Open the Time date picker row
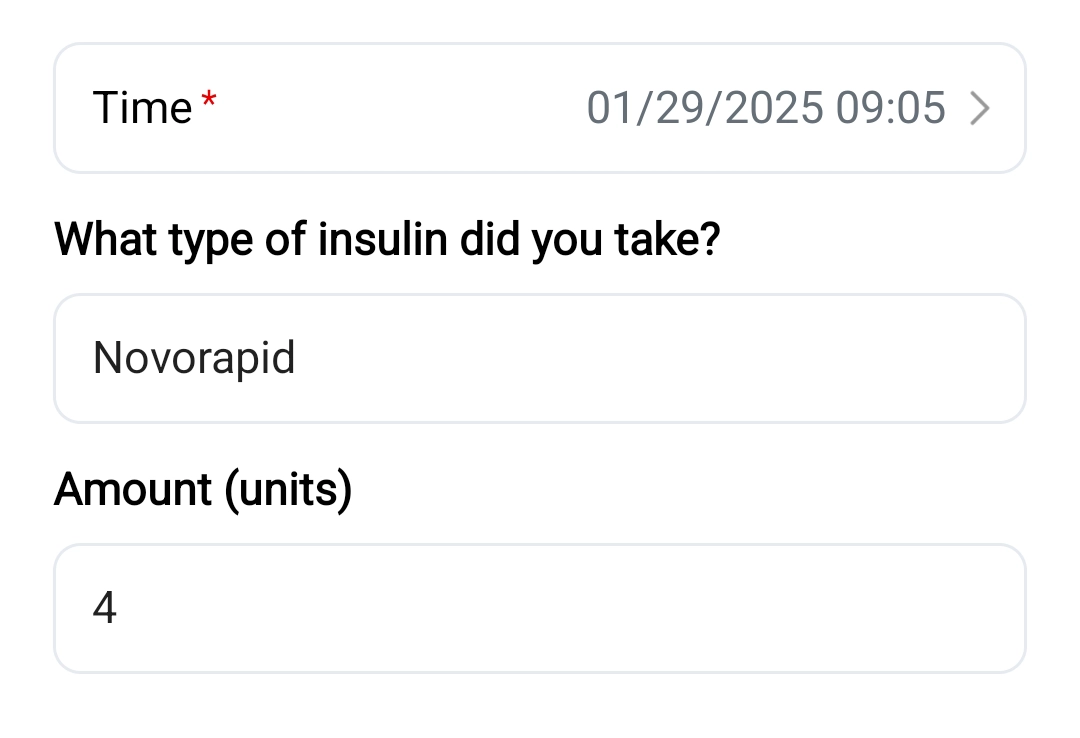The image size is (1080, 738). point(540,108)
